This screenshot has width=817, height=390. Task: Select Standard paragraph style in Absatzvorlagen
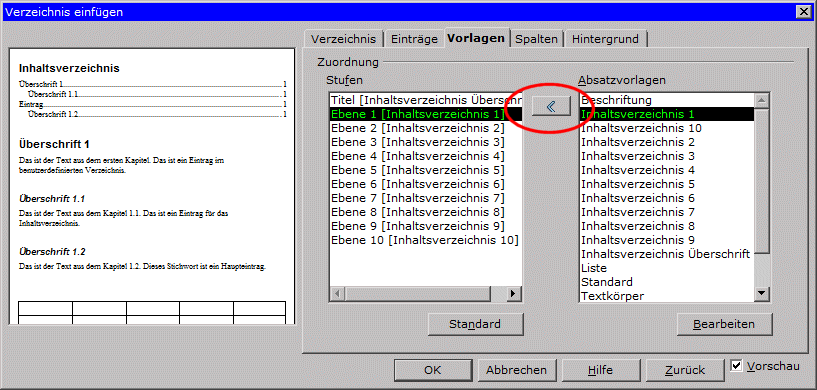click(667, 282)
